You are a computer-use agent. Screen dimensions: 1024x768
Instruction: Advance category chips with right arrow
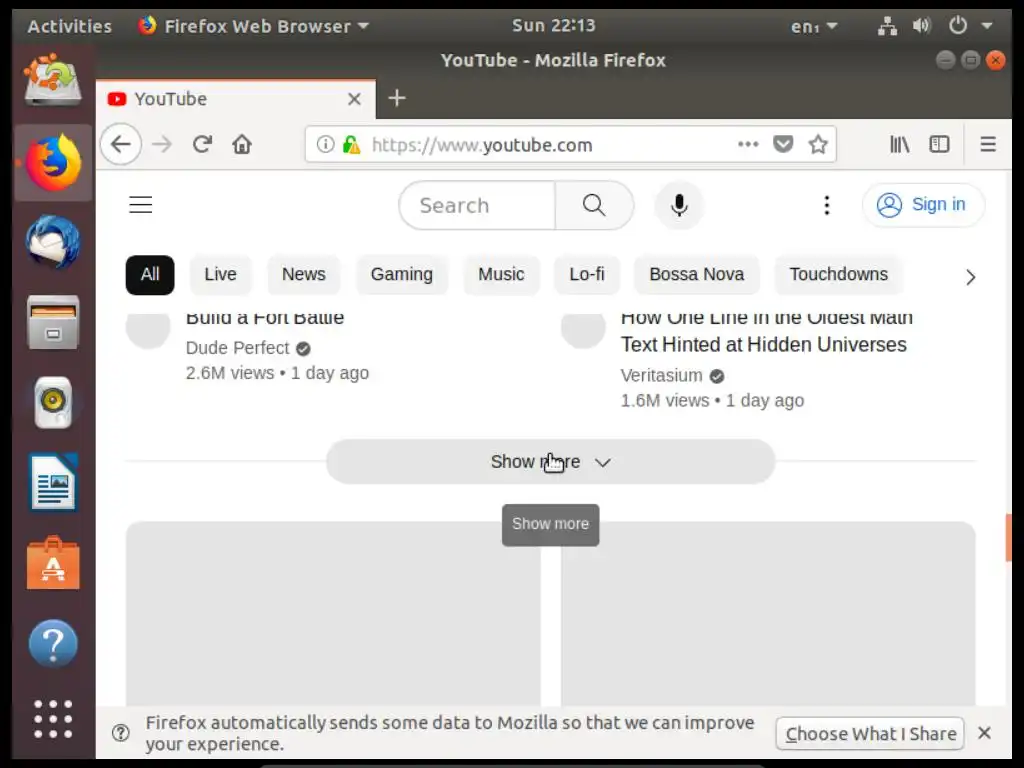point(970,277)
